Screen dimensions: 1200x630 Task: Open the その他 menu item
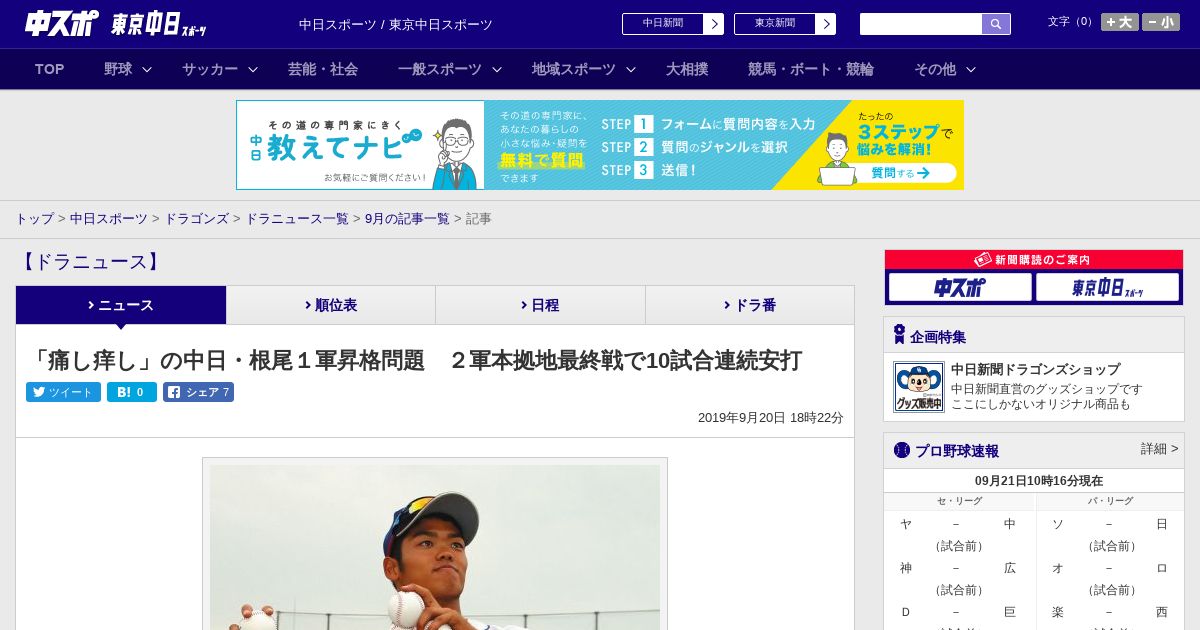click(x=935, y=69)
